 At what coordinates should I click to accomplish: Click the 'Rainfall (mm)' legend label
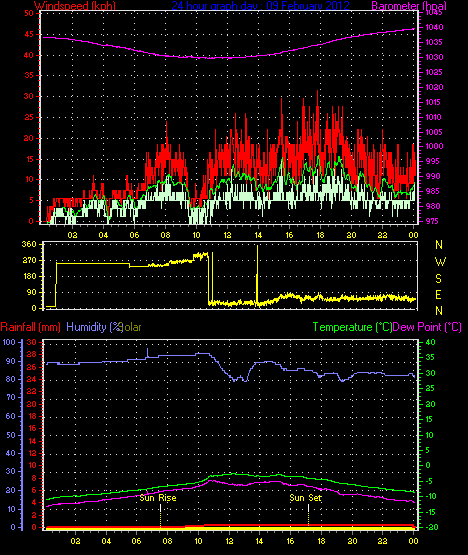point(30,327)
